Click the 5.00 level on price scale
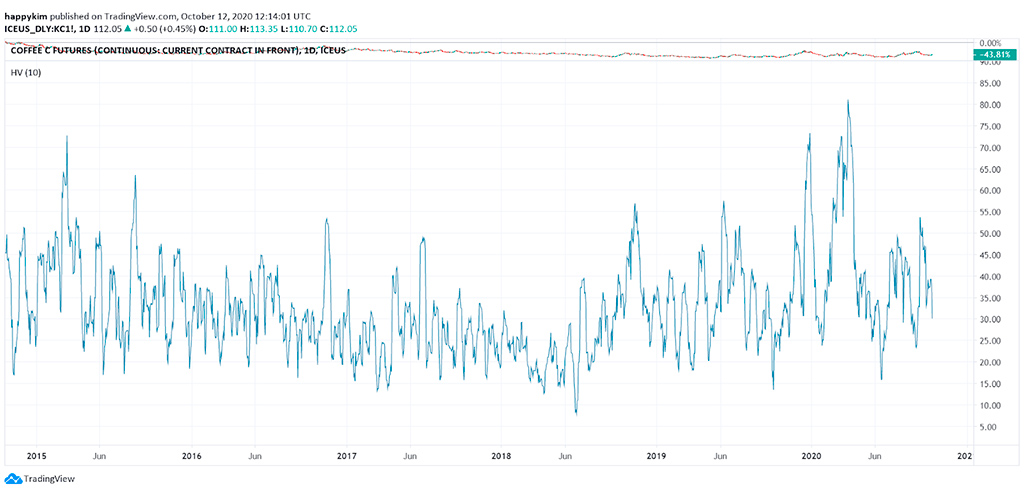This screenshot has width=1024, height=500. click(x=992, y=427)
